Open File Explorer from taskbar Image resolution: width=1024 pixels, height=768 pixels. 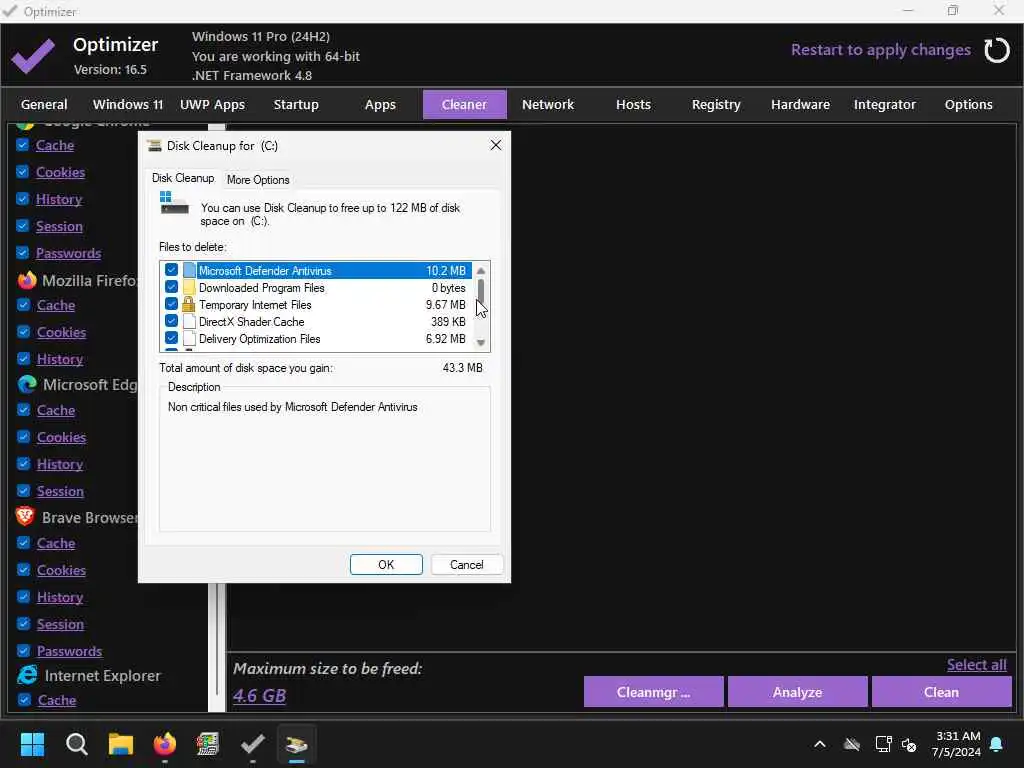[x=121, y=744]
